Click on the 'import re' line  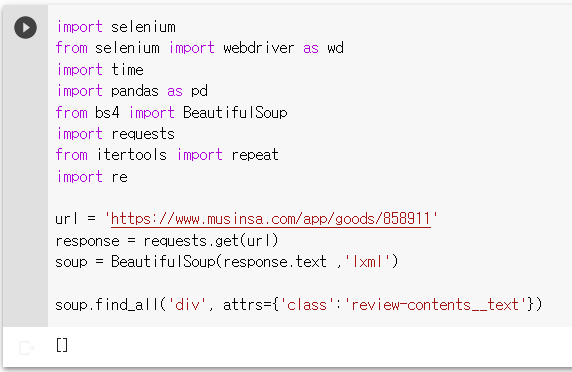point(92,177)
